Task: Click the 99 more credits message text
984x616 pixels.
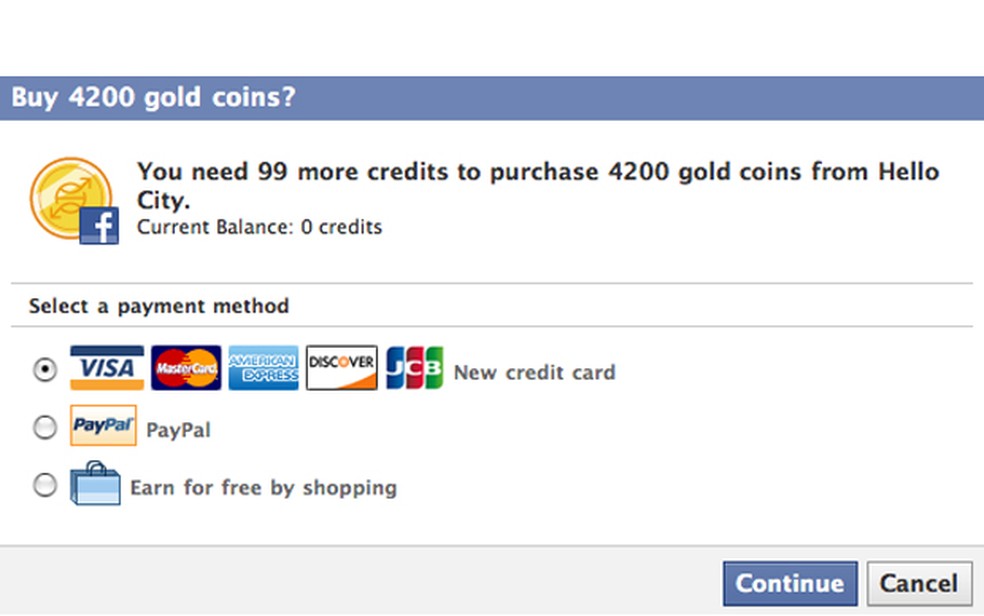Action: click(537, 172)
